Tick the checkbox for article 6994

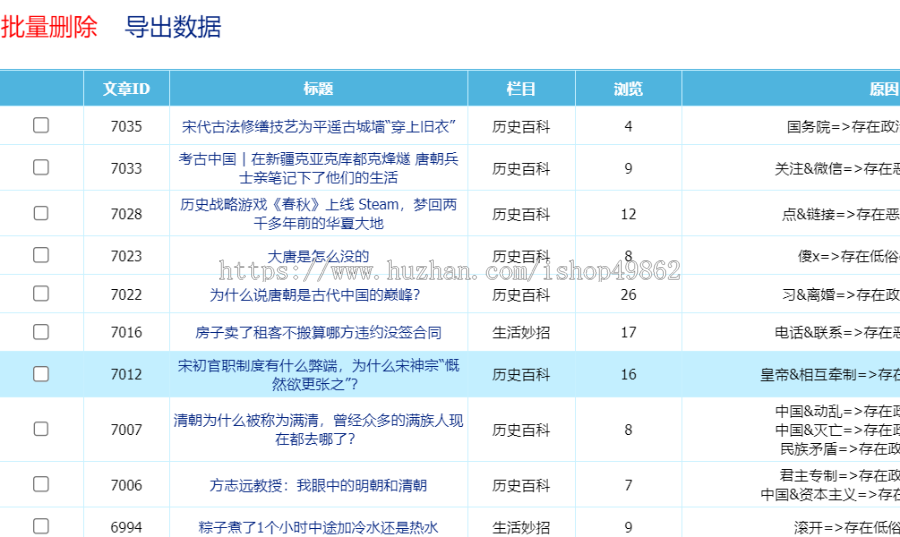click(41, 526)
